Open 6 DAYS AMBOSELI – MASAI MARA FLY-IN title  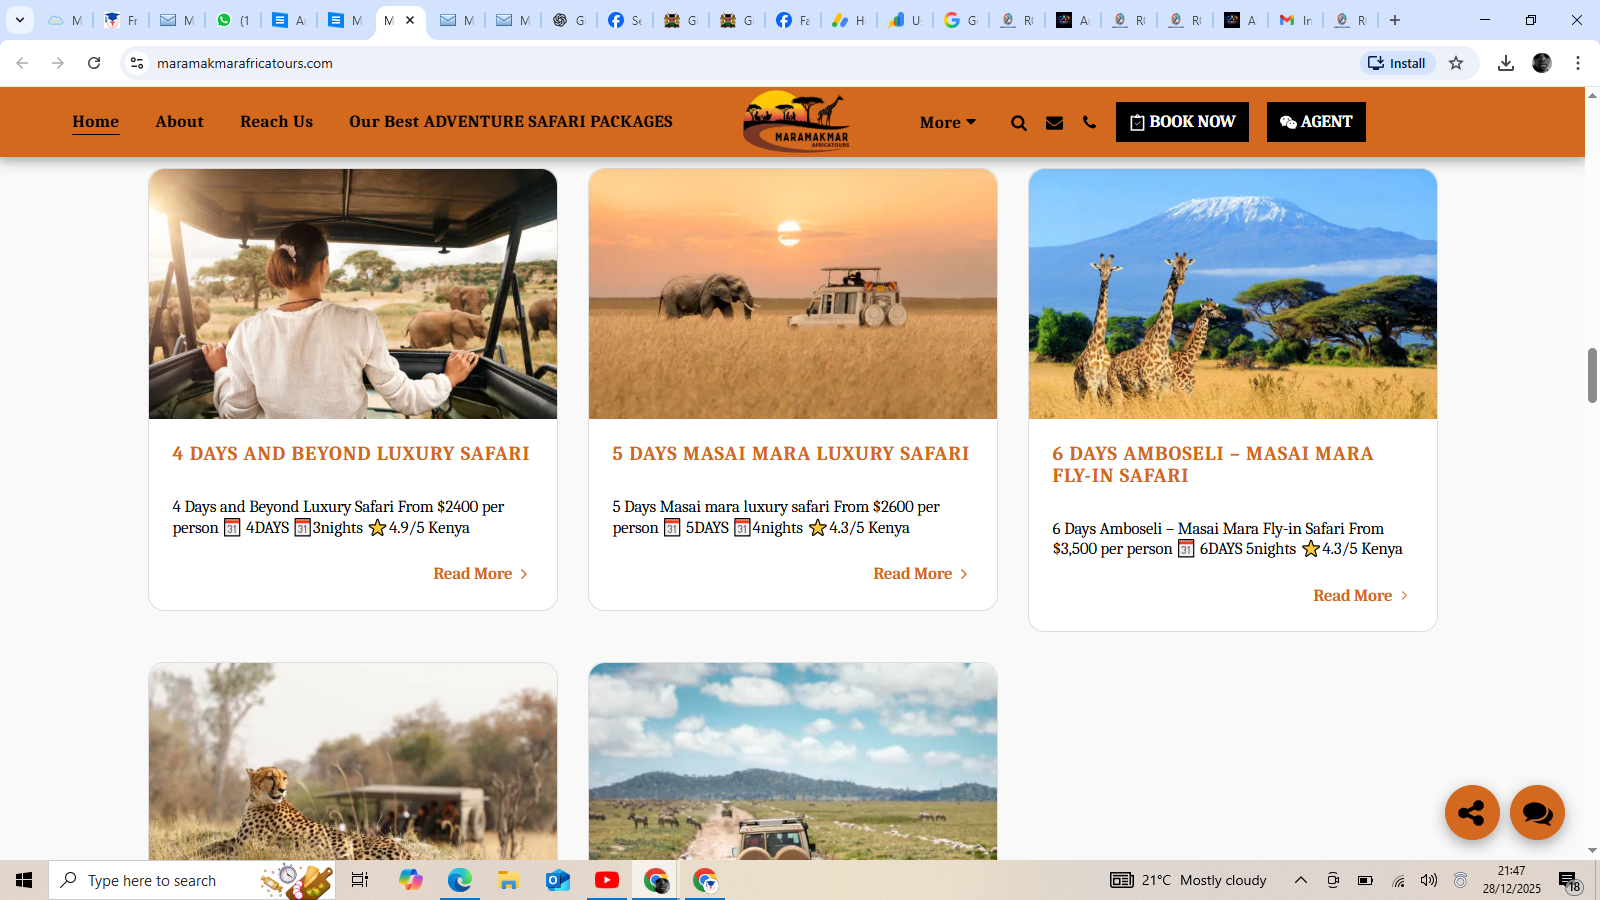(x=1212, y=465)
